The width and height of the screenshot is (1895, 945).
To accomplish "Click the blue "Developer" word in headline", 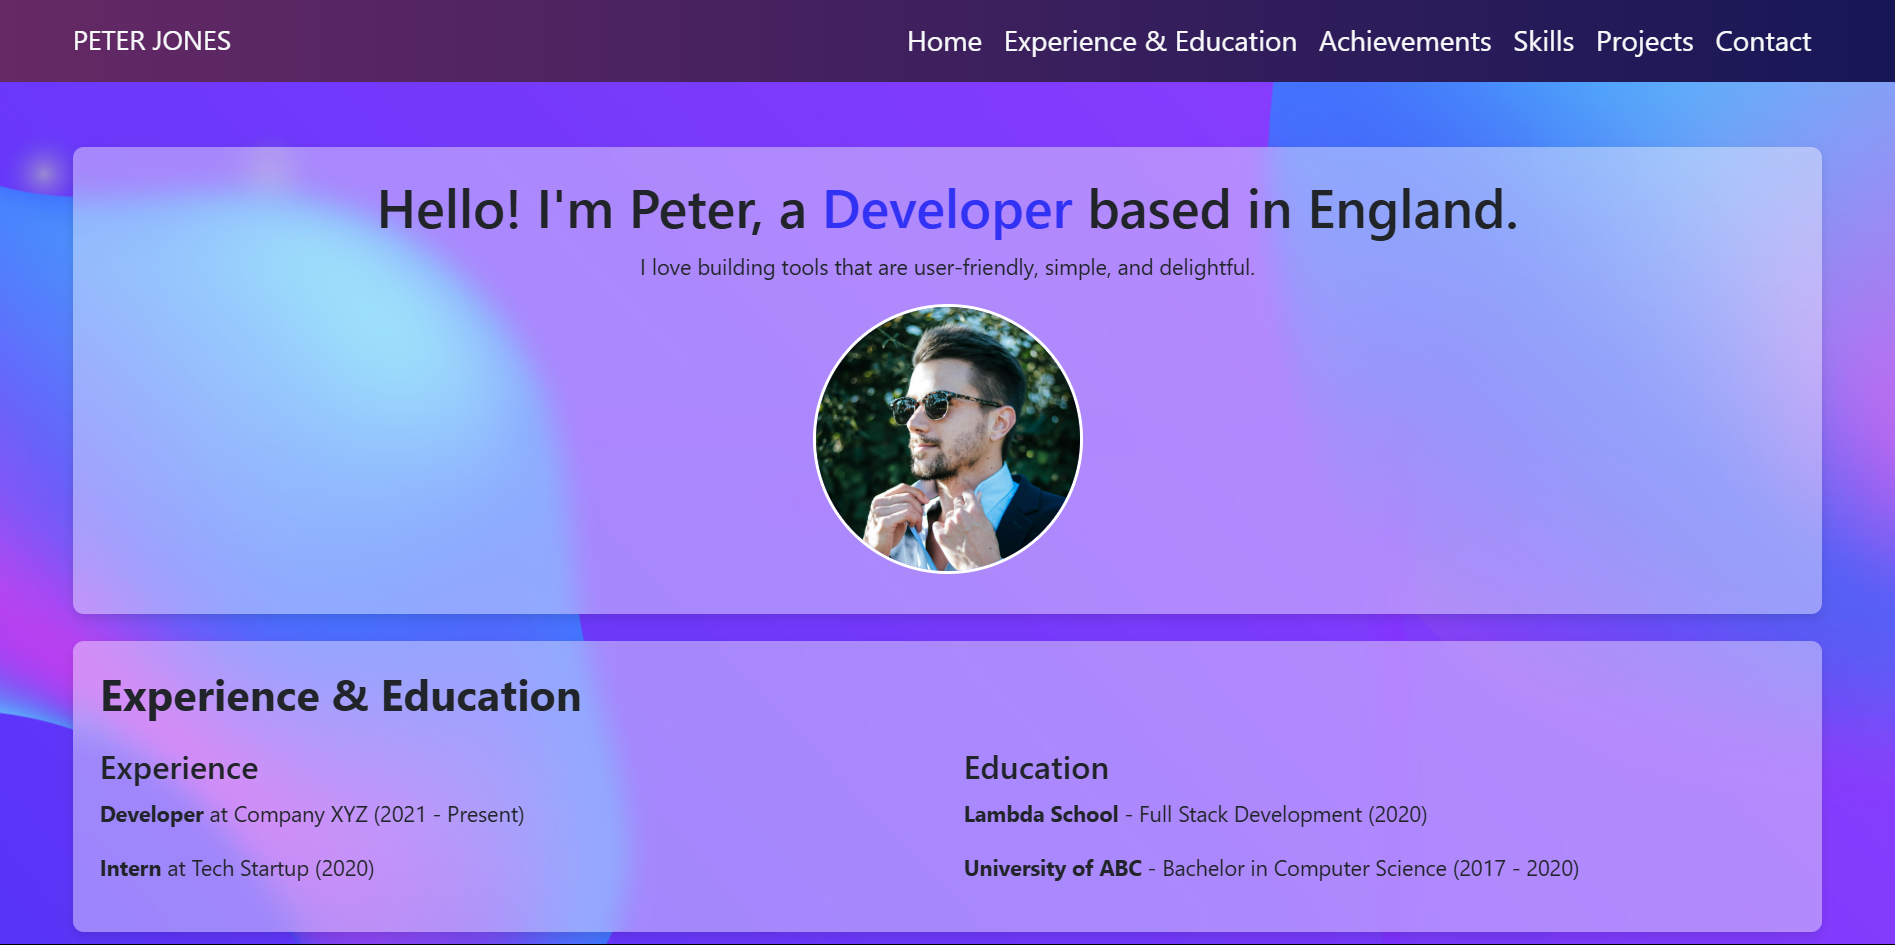I will [947, 210].
